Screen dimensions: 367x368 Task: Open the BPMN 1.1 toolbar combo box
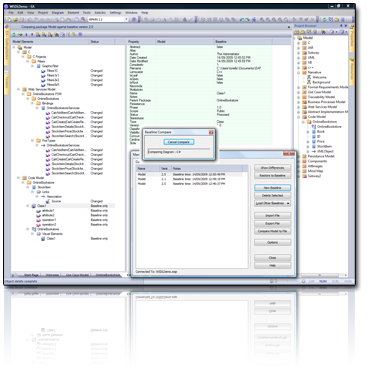tap(108, 20)
